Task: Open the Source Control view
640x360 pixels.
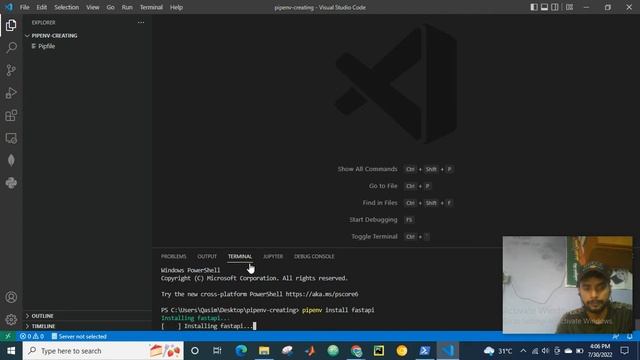Action: pos(11,70)
